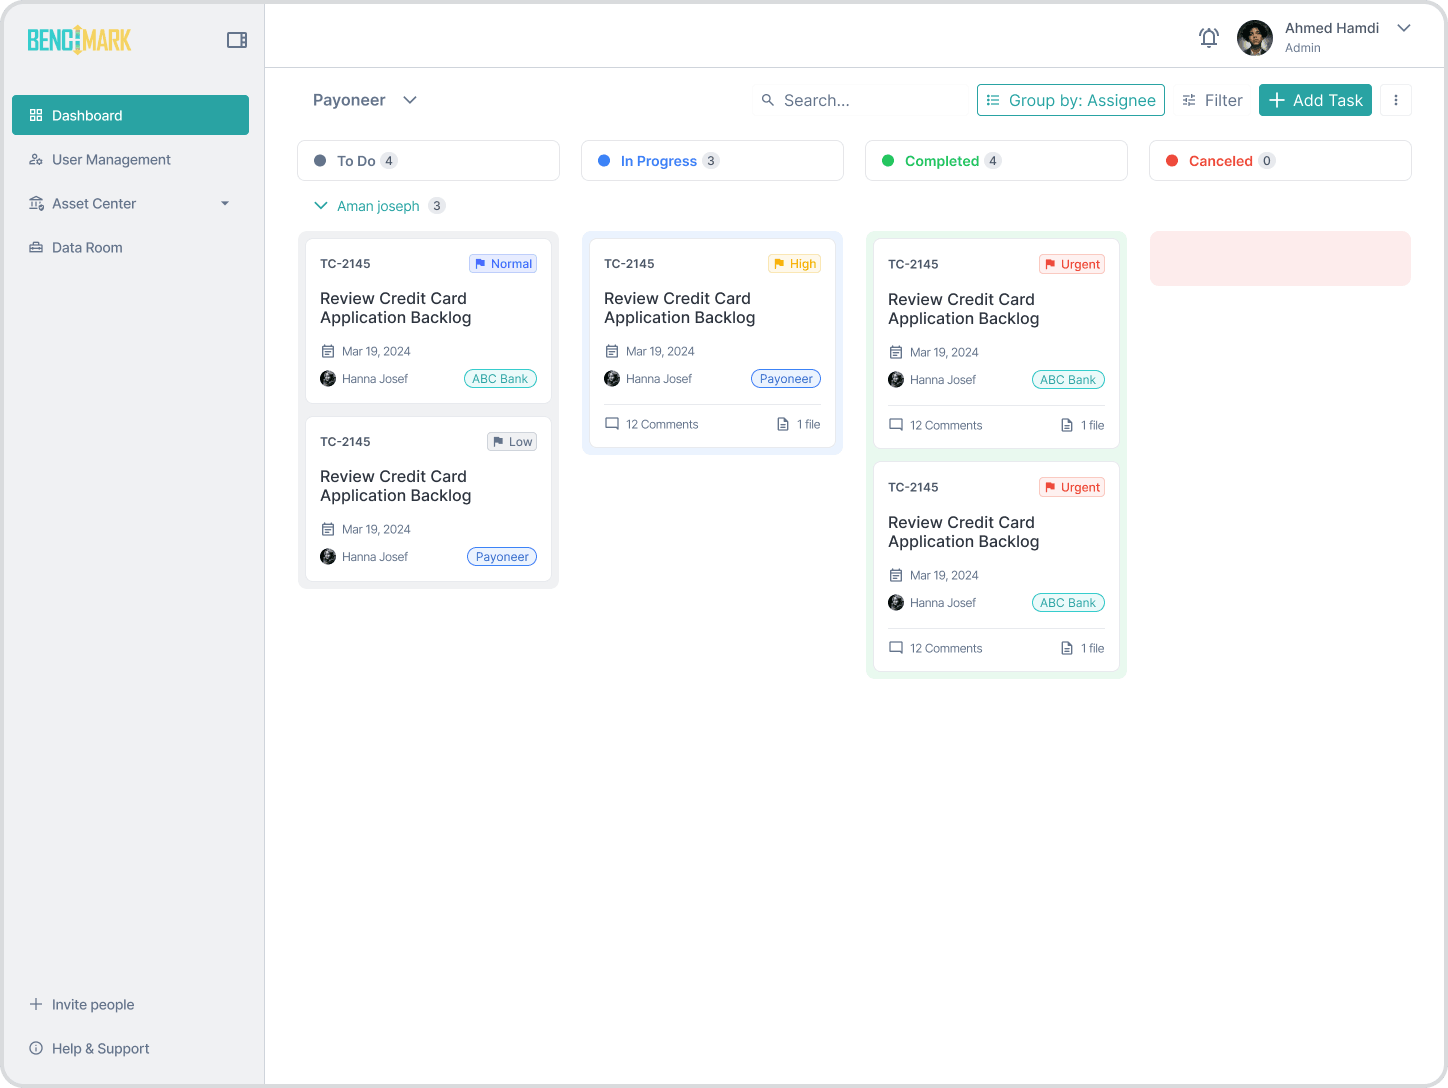Click the Data Room briefcase icon
The height and width of the screenshot is (1088, 1448).
36,247
